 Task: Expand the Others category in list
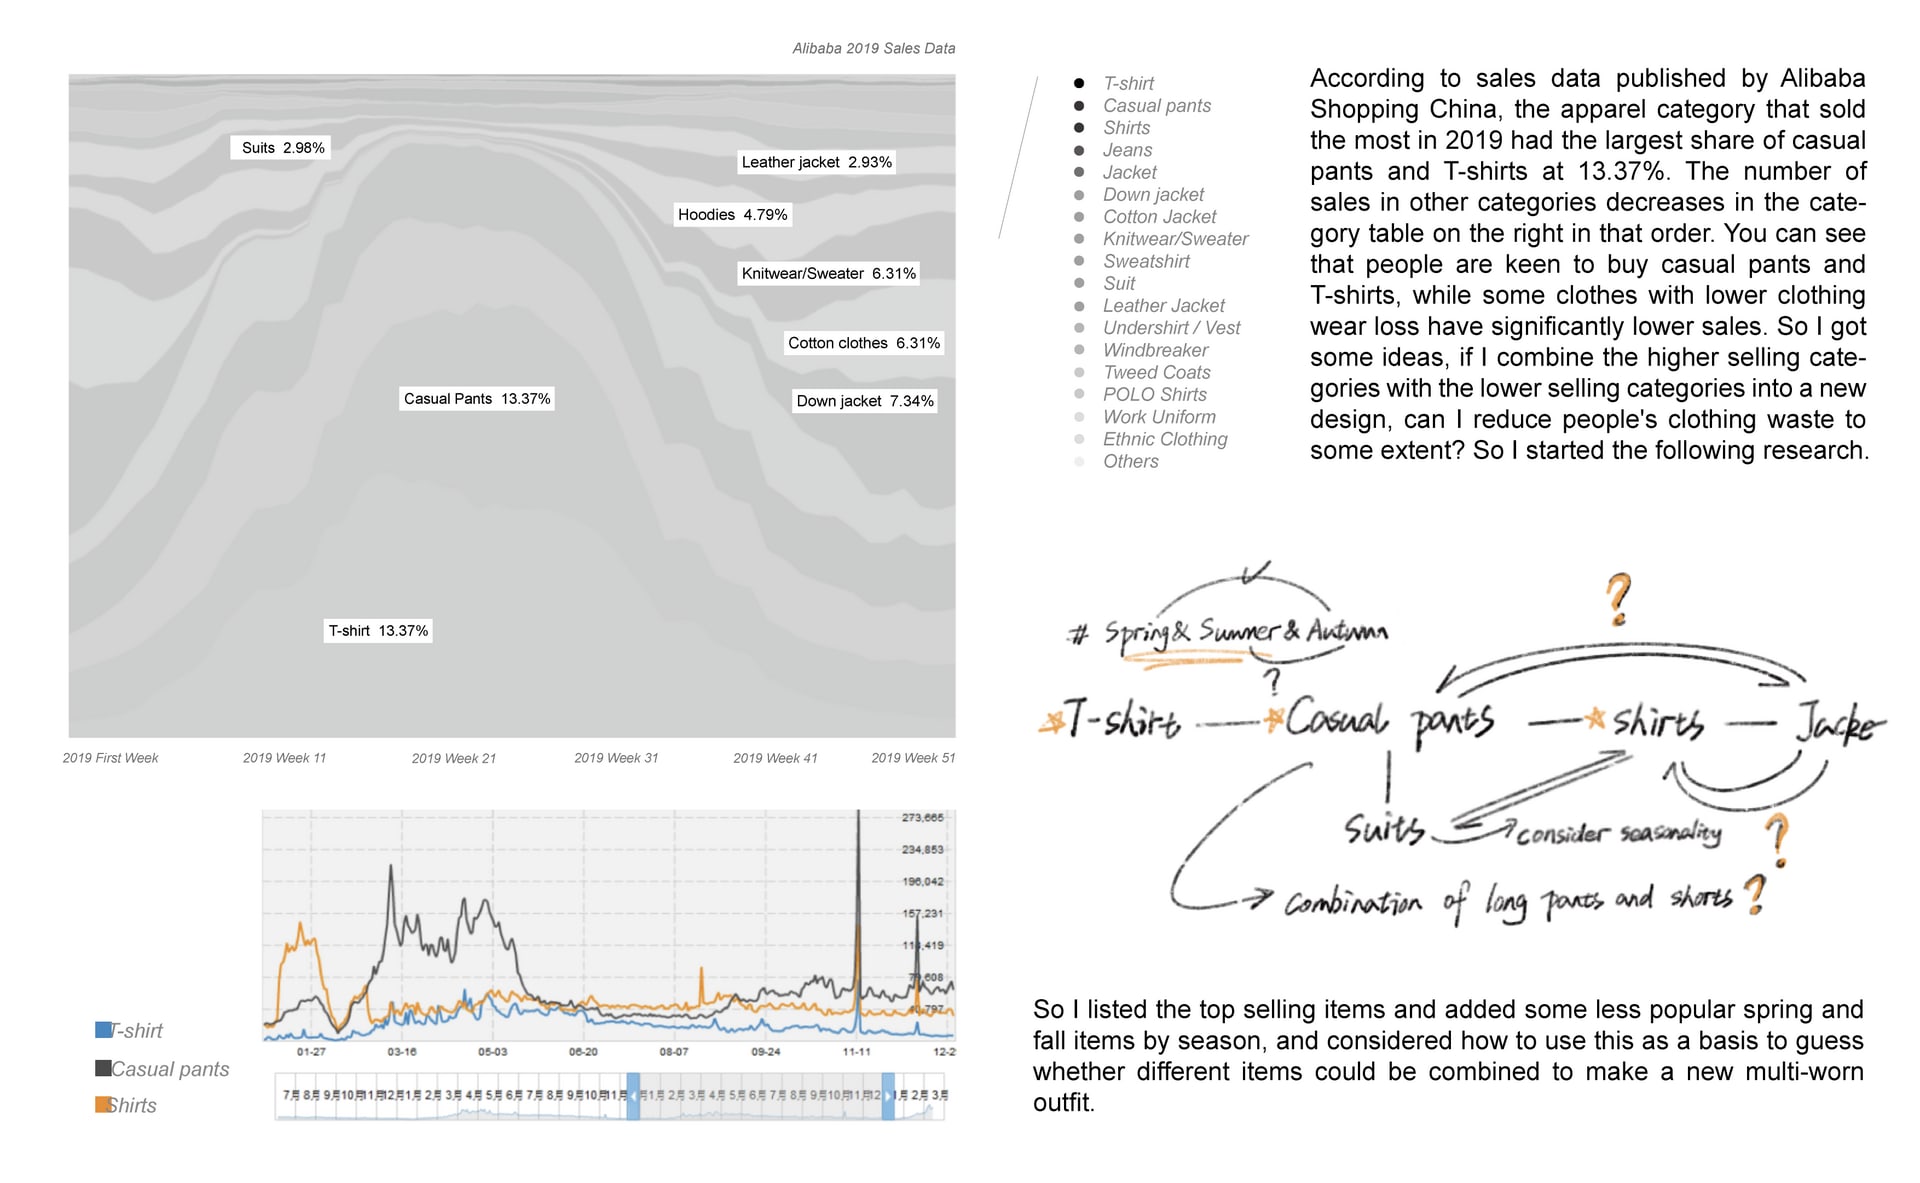(x=1129, y=459)
